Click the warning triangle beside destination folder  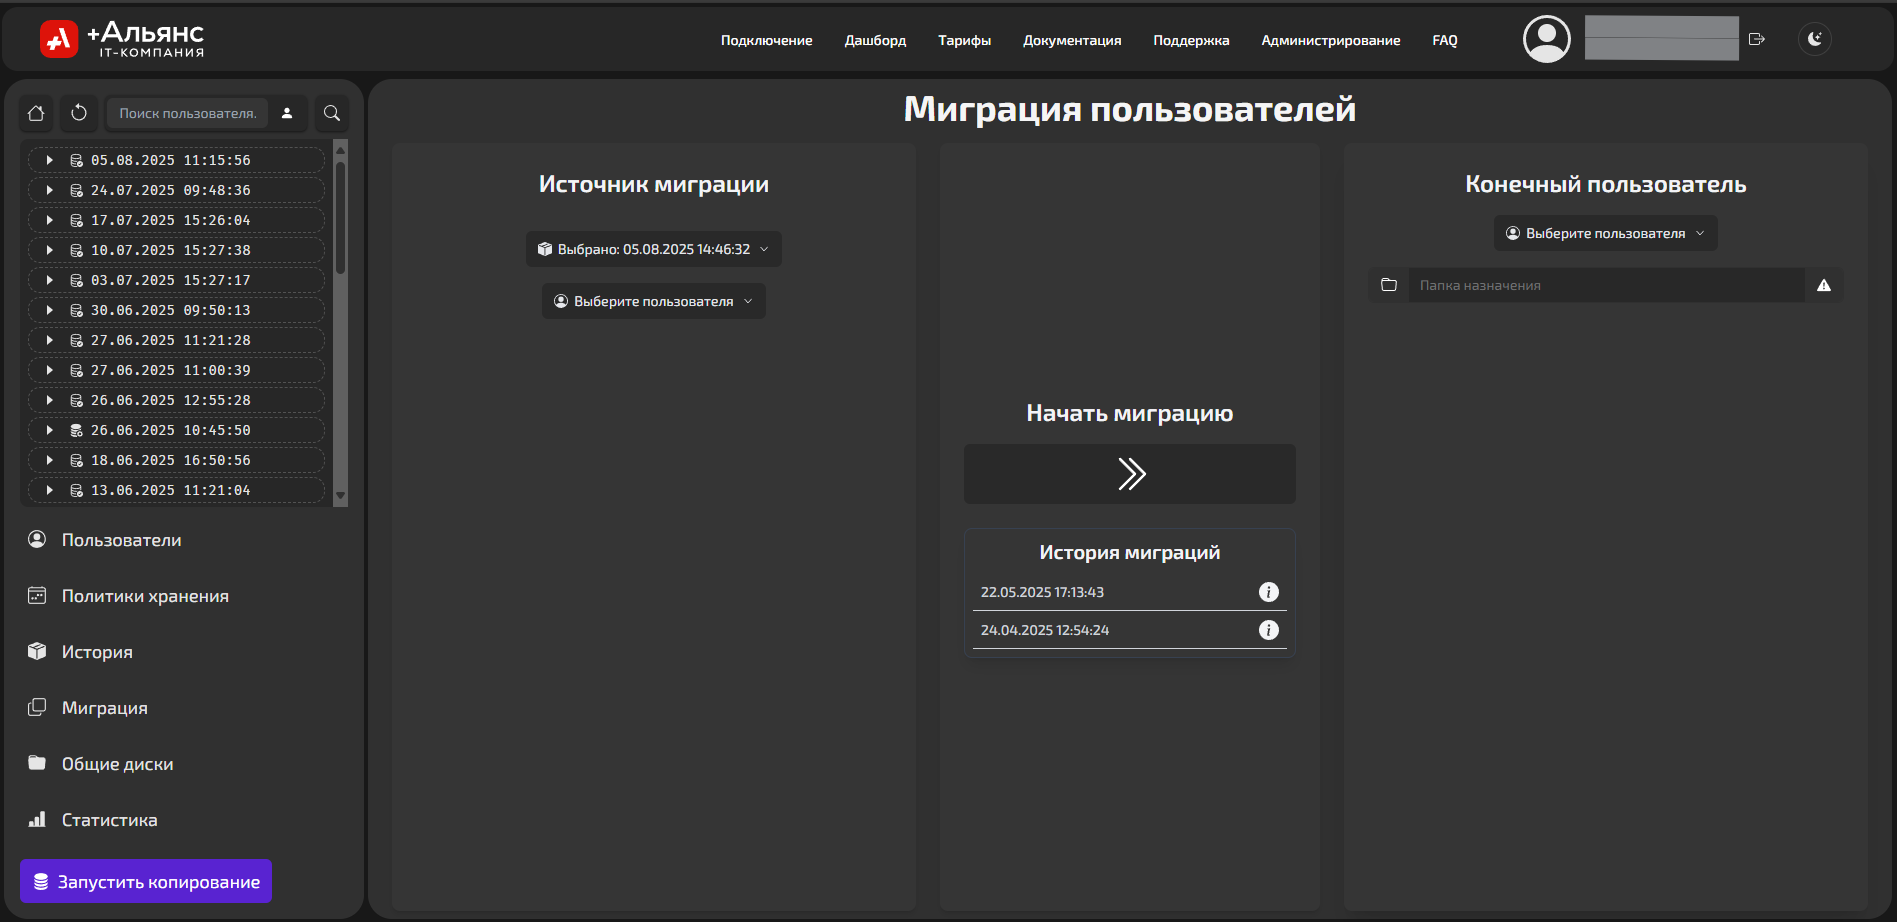[1823, 285]
